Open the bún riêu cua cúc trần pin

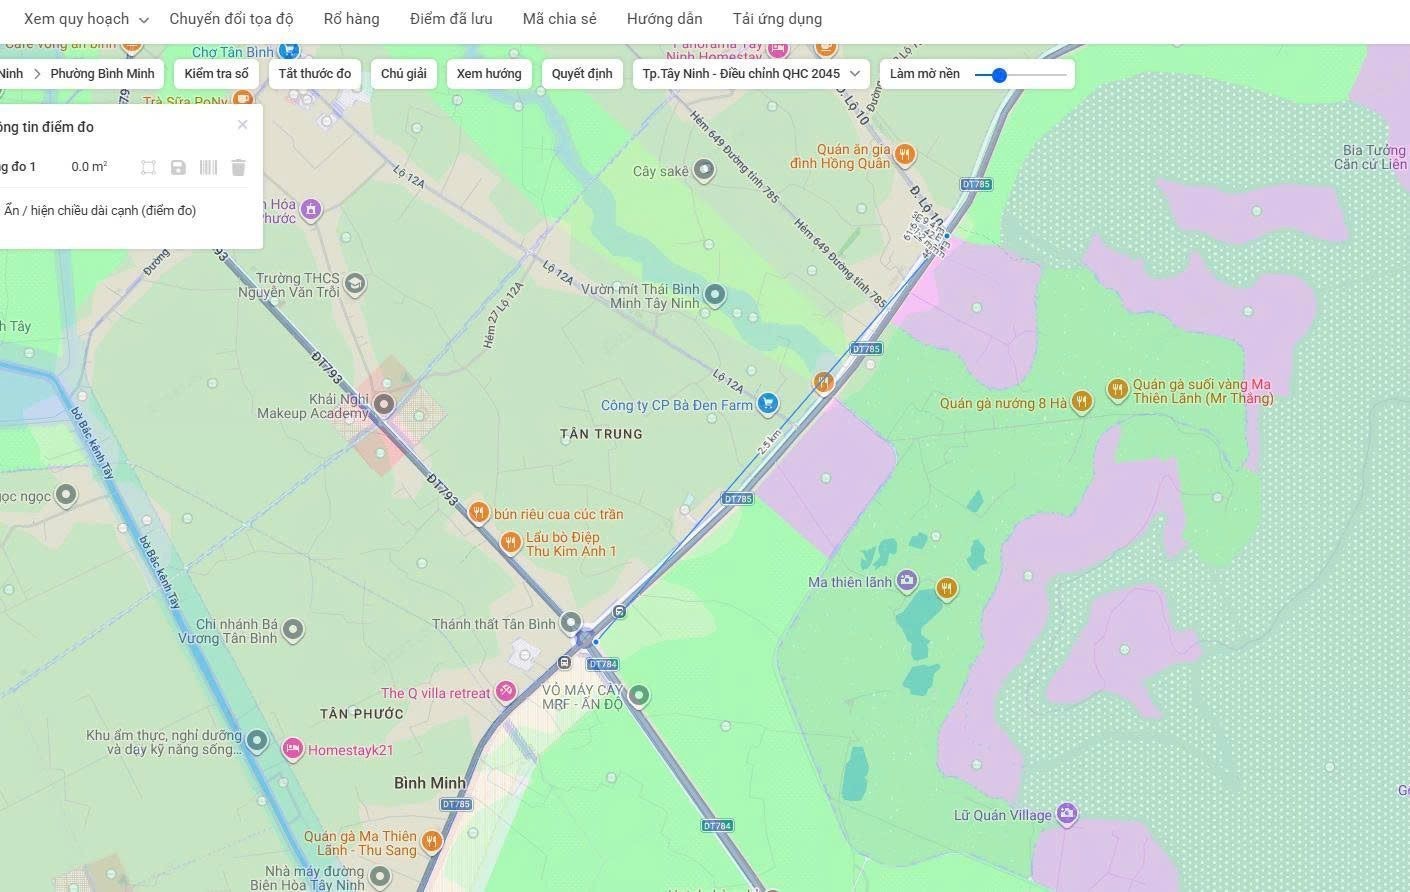click(x=479, y=513)
